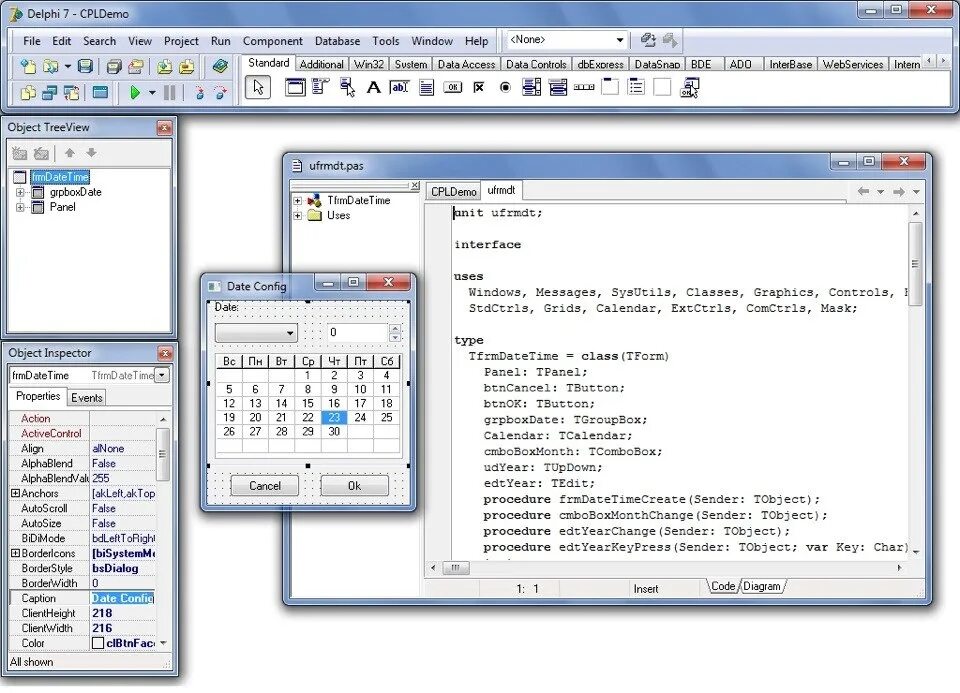The height and width of the screenshot is (693, 960).
Task: Click the Caption value Date Config field
Action: 123,599
